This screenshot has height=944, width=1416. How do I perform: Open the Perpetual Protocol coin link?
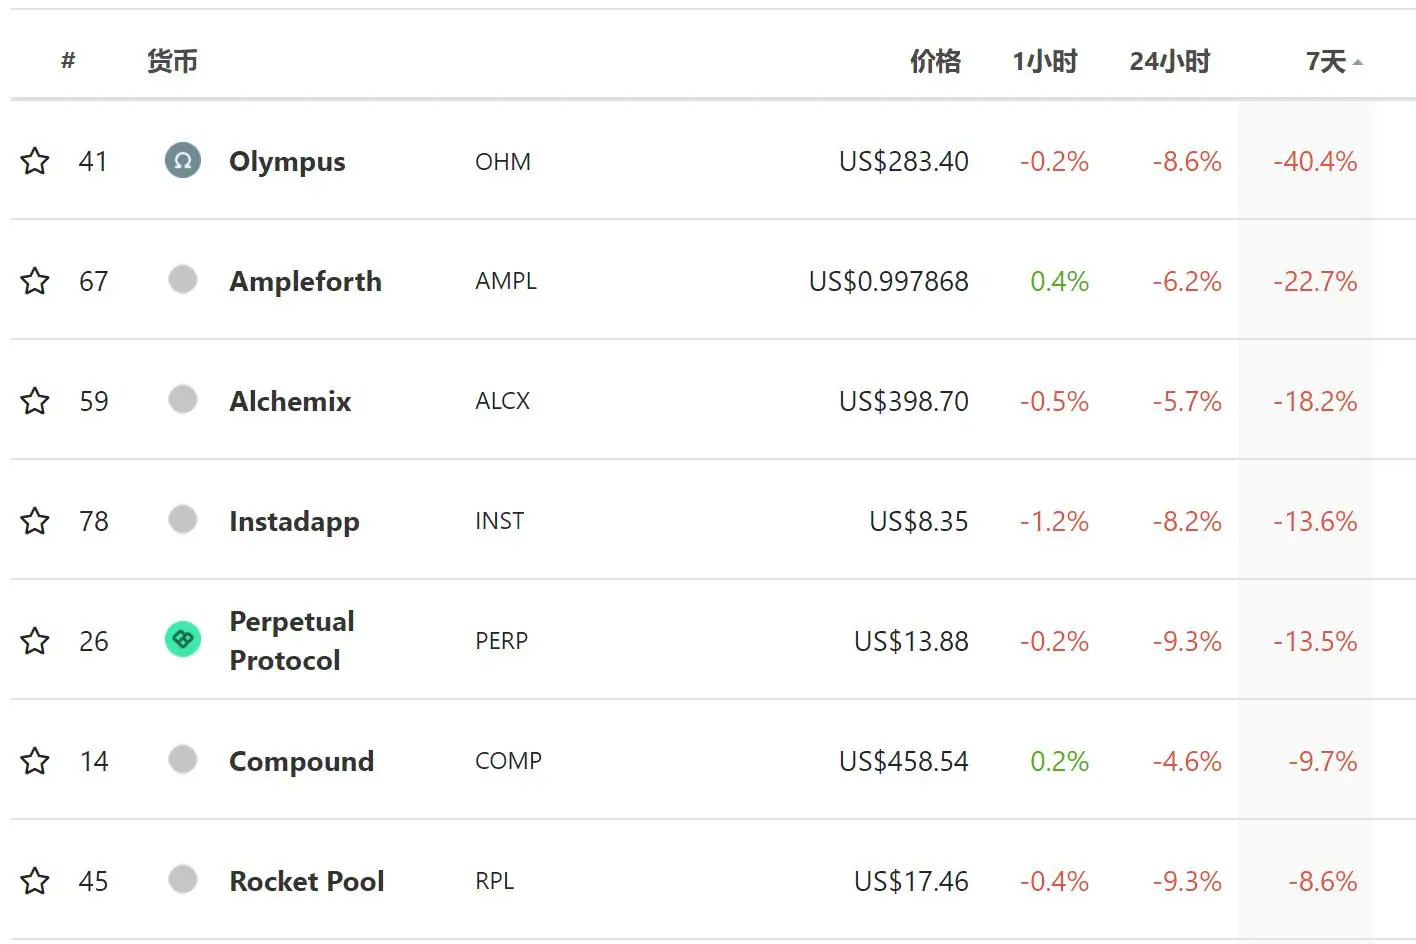point(291,640)
